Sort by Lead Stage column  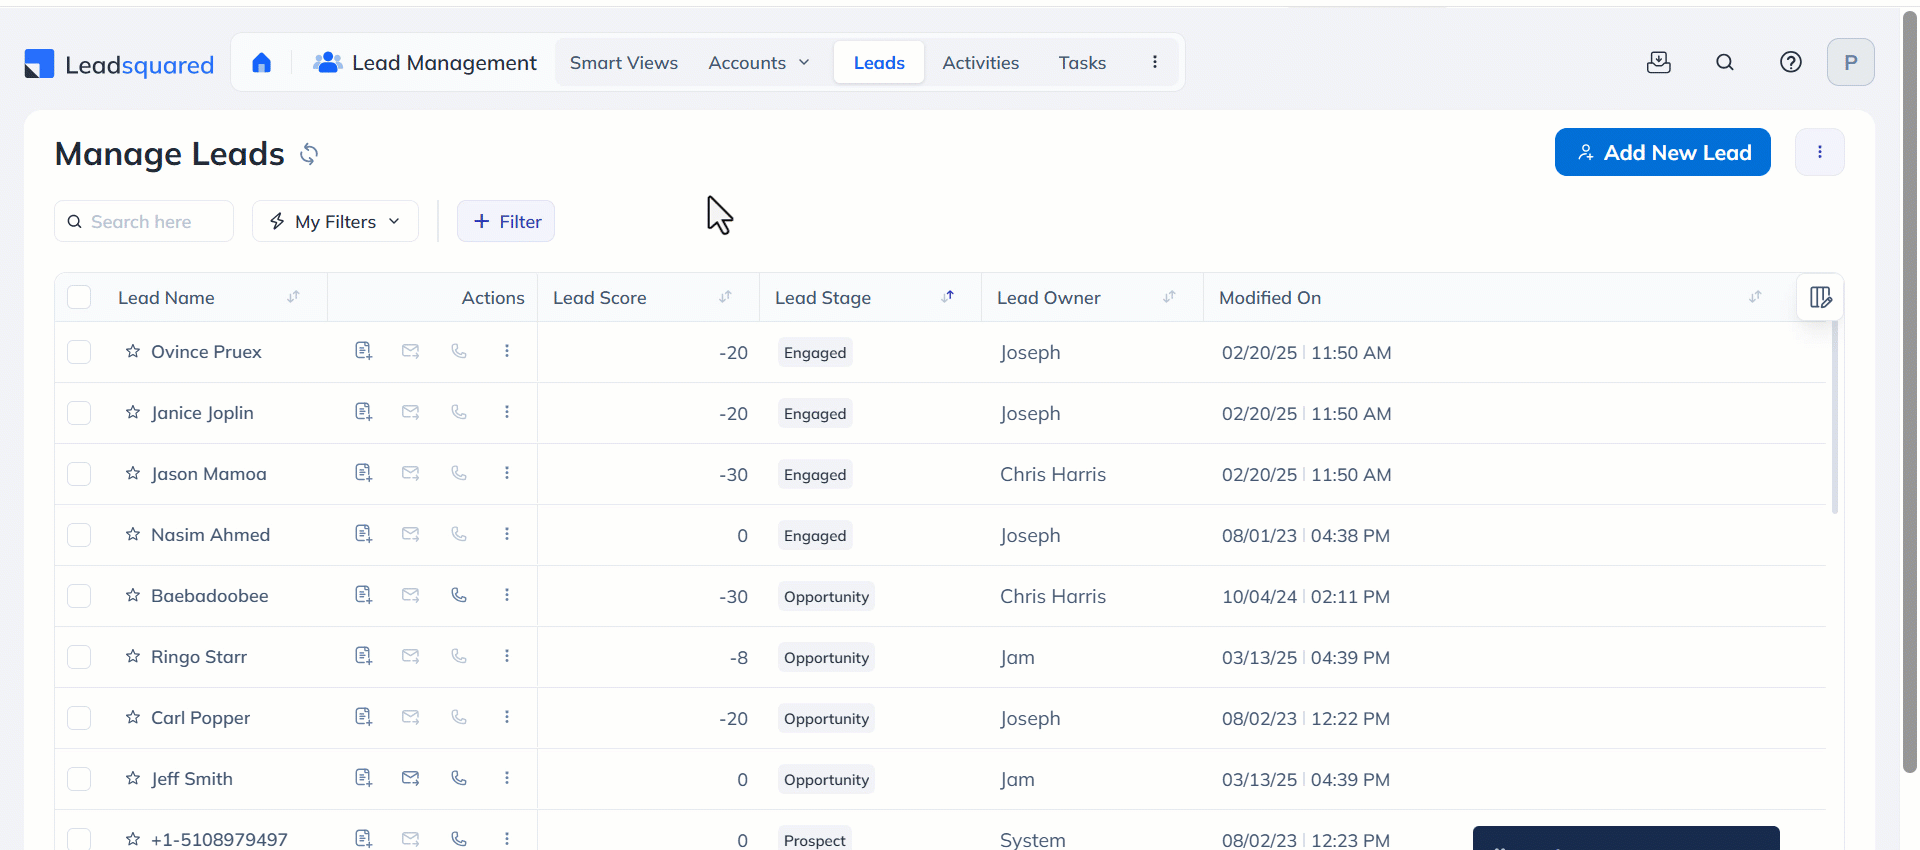click(x=948, y=297)
